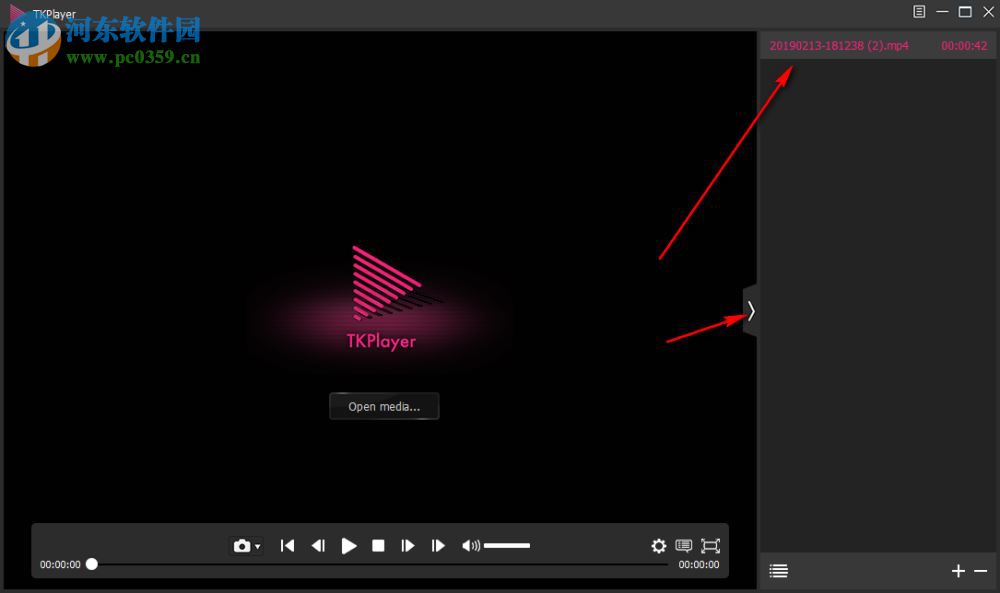Open the playback settings gear
The image size is (1000, 593).
pos(659,545)
